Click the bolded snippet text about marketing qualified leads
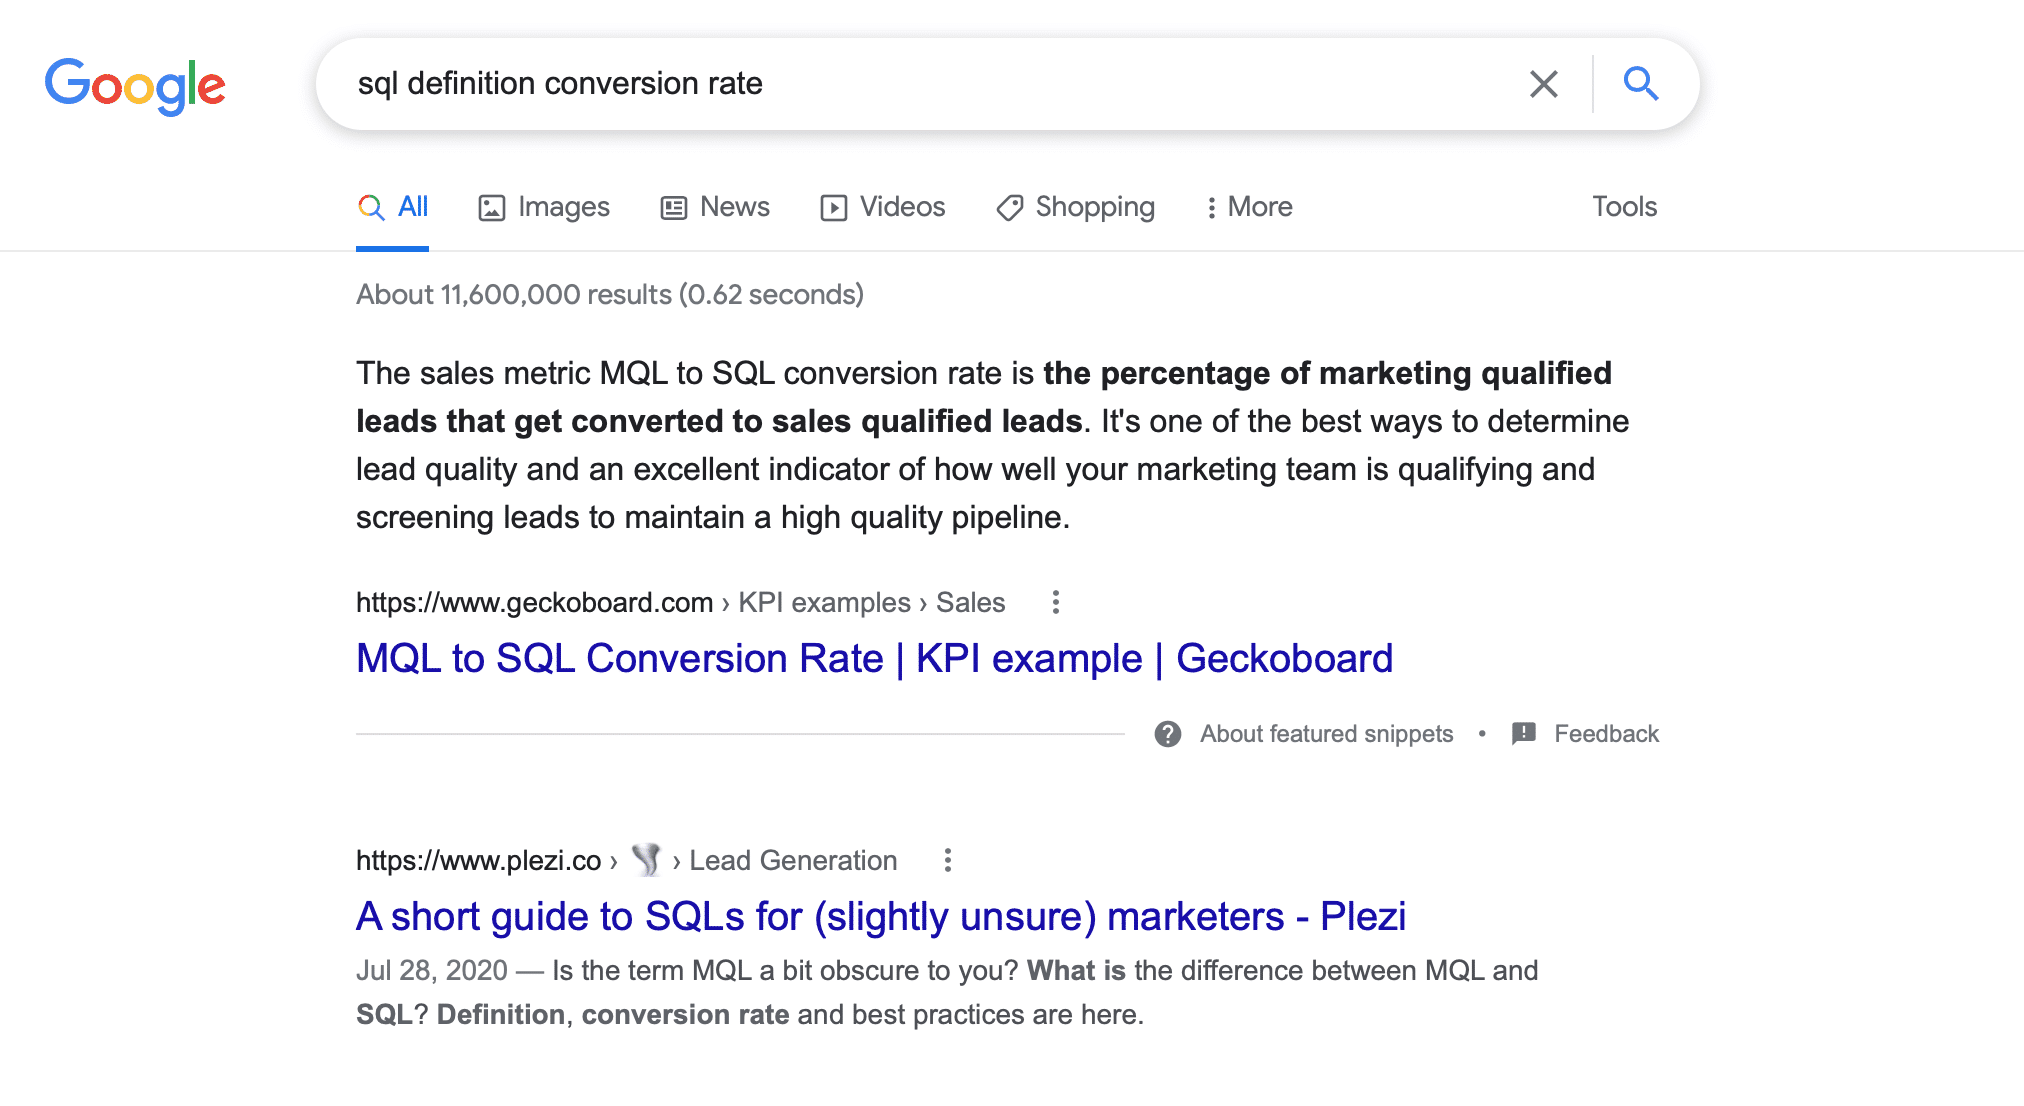This screenshot has height=1106, width=2024. point(984,397)
